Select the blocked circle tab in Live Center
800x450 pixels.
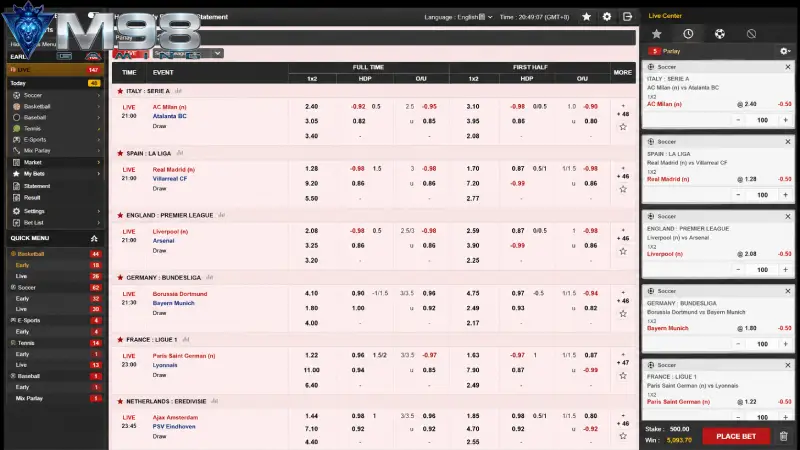(751, 34)
